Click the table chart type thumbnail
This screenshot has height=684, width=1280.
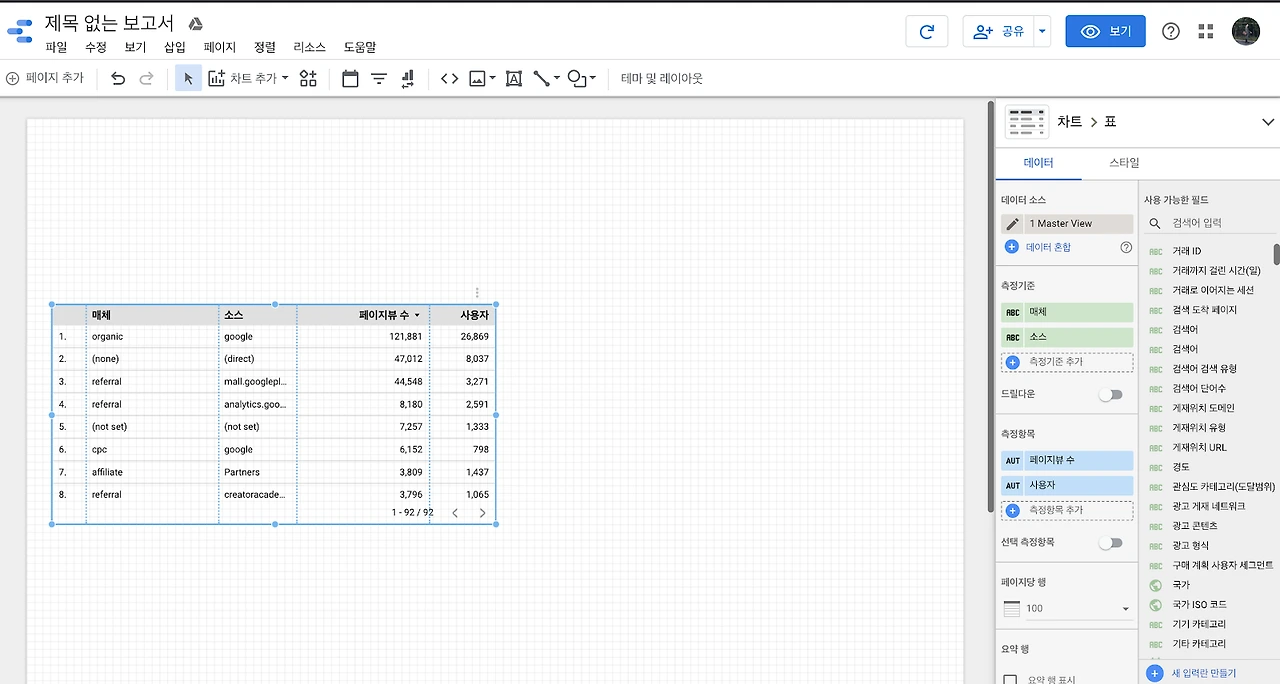point(1027,121)
